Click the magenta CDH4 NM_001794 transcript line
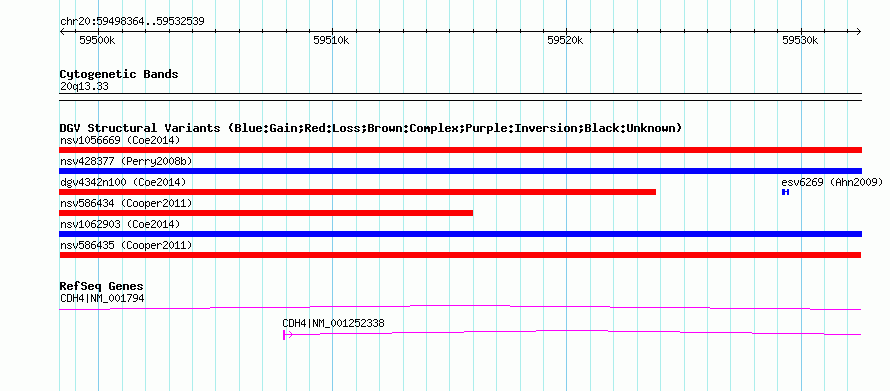Viewport: 890px width, 391px height. pos(460,308)
